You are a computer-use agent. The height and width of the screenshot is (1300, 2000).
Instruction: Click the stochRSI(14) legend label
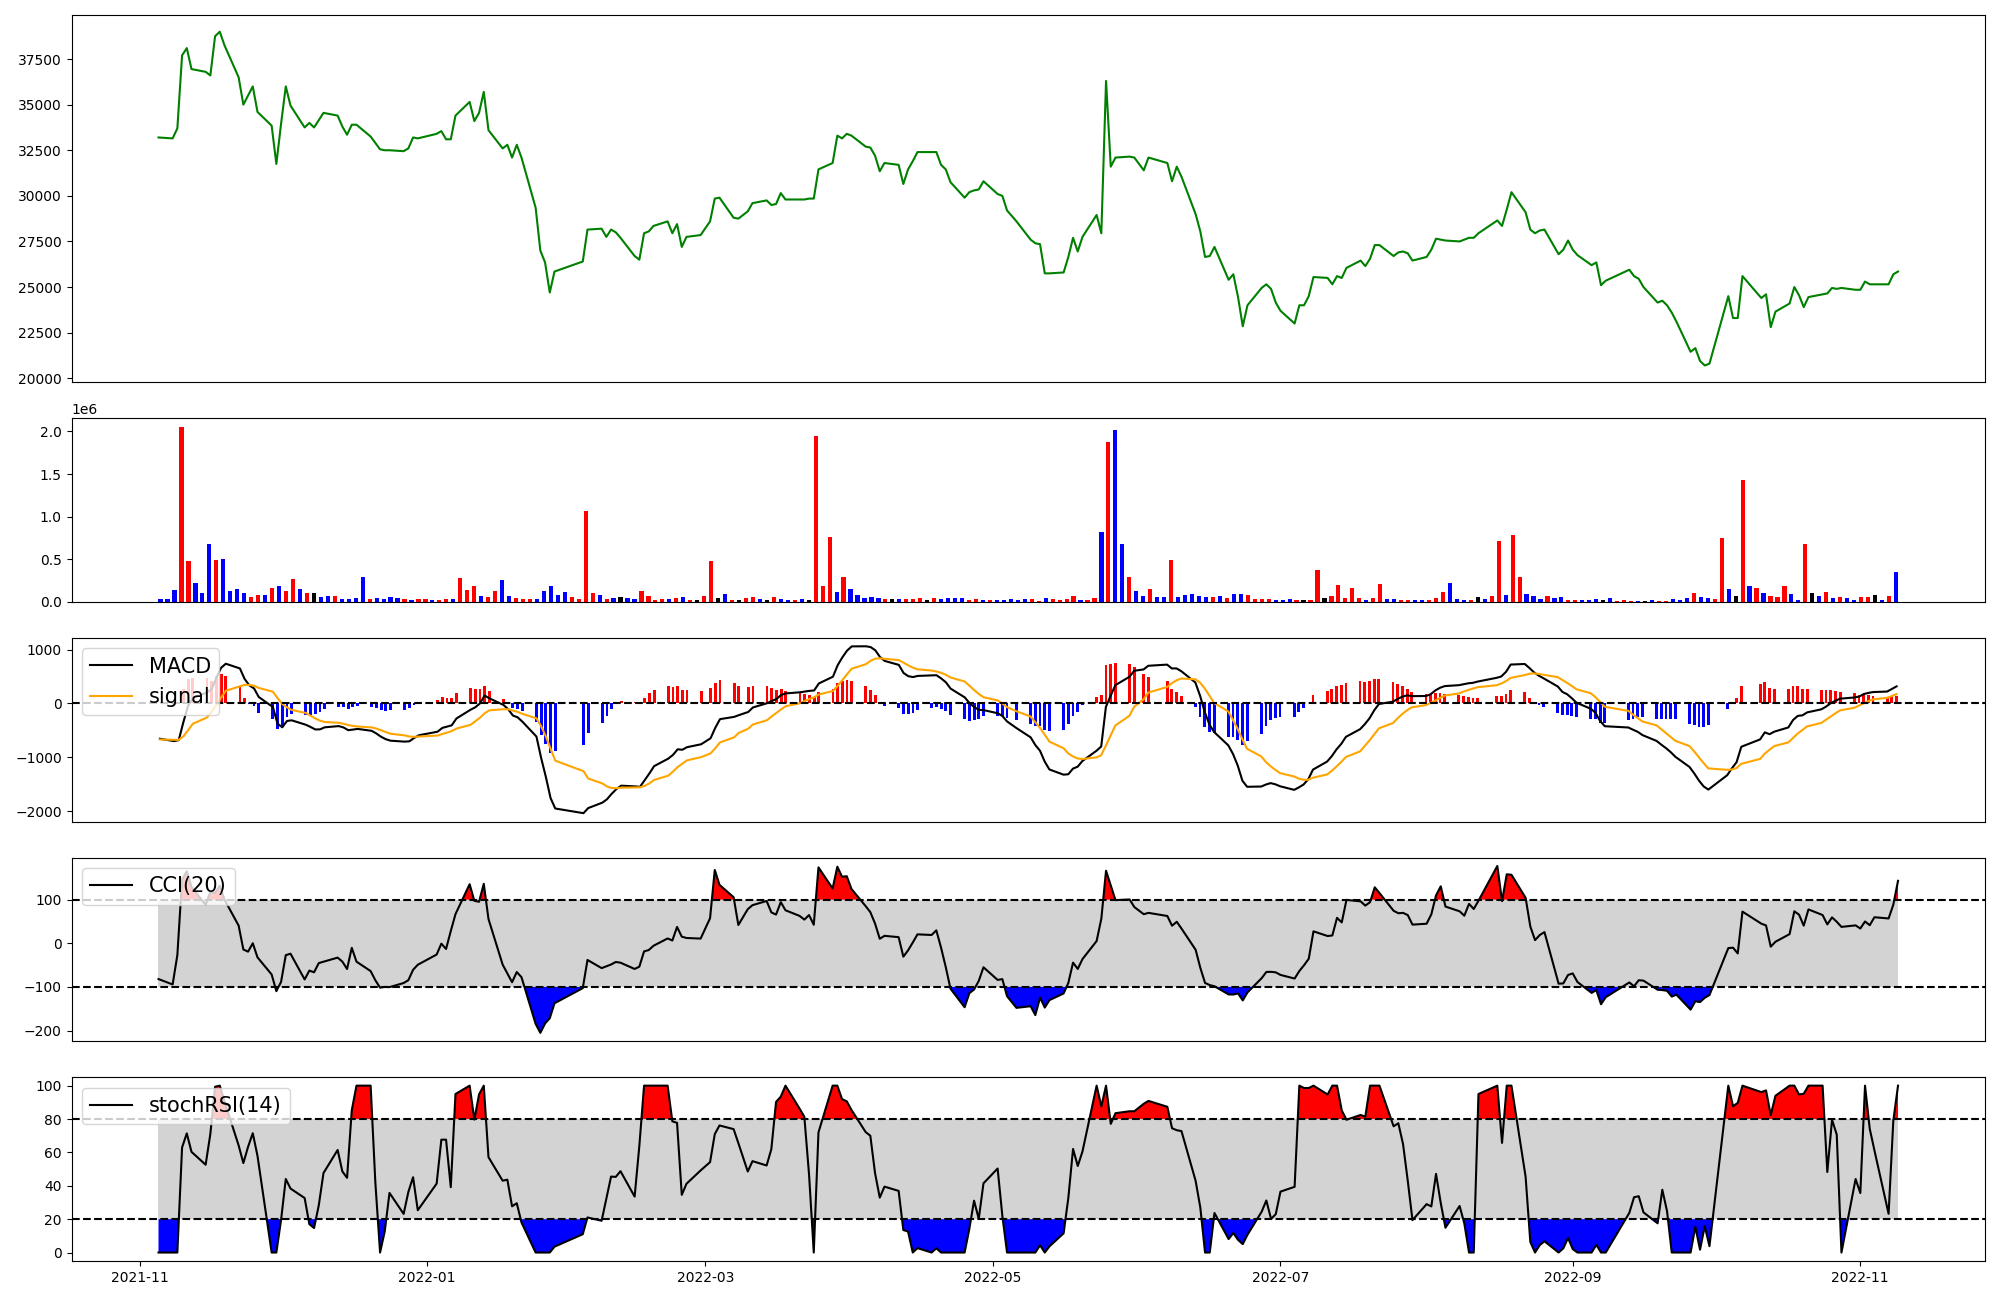pyautogui.click(x=214, y=1105)
